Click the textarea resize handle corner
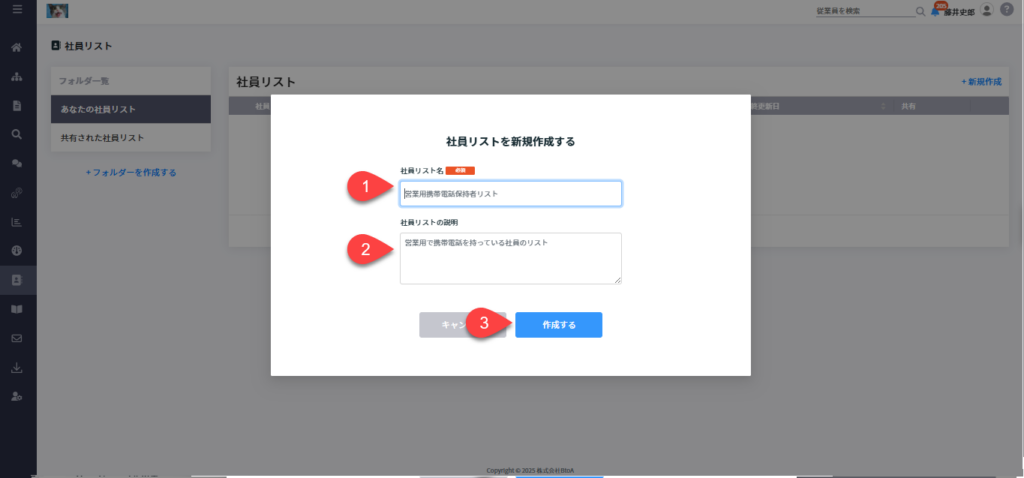 tap(617, 279)
